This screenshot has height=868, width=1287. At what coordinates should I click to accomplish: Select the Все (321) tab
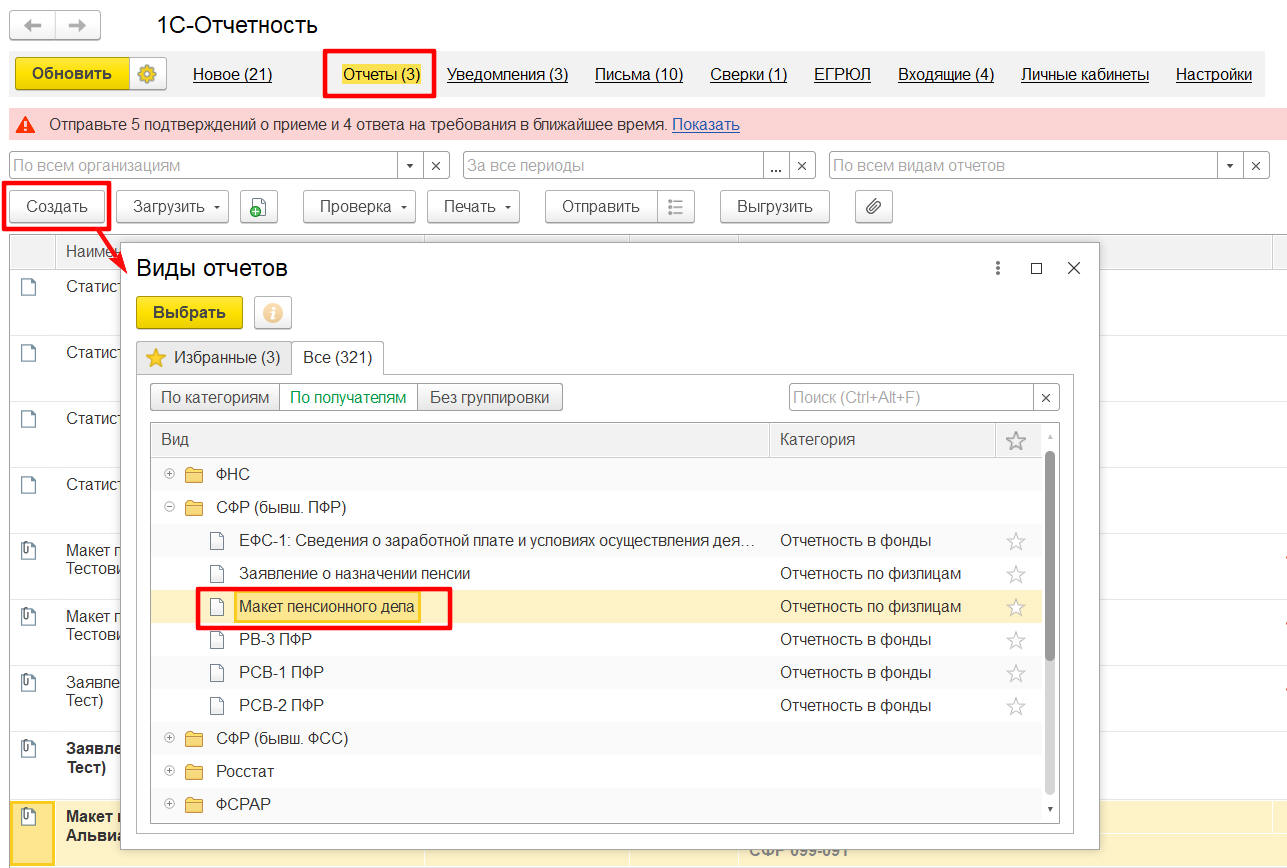pyautogui.click(x=338, y=357)
